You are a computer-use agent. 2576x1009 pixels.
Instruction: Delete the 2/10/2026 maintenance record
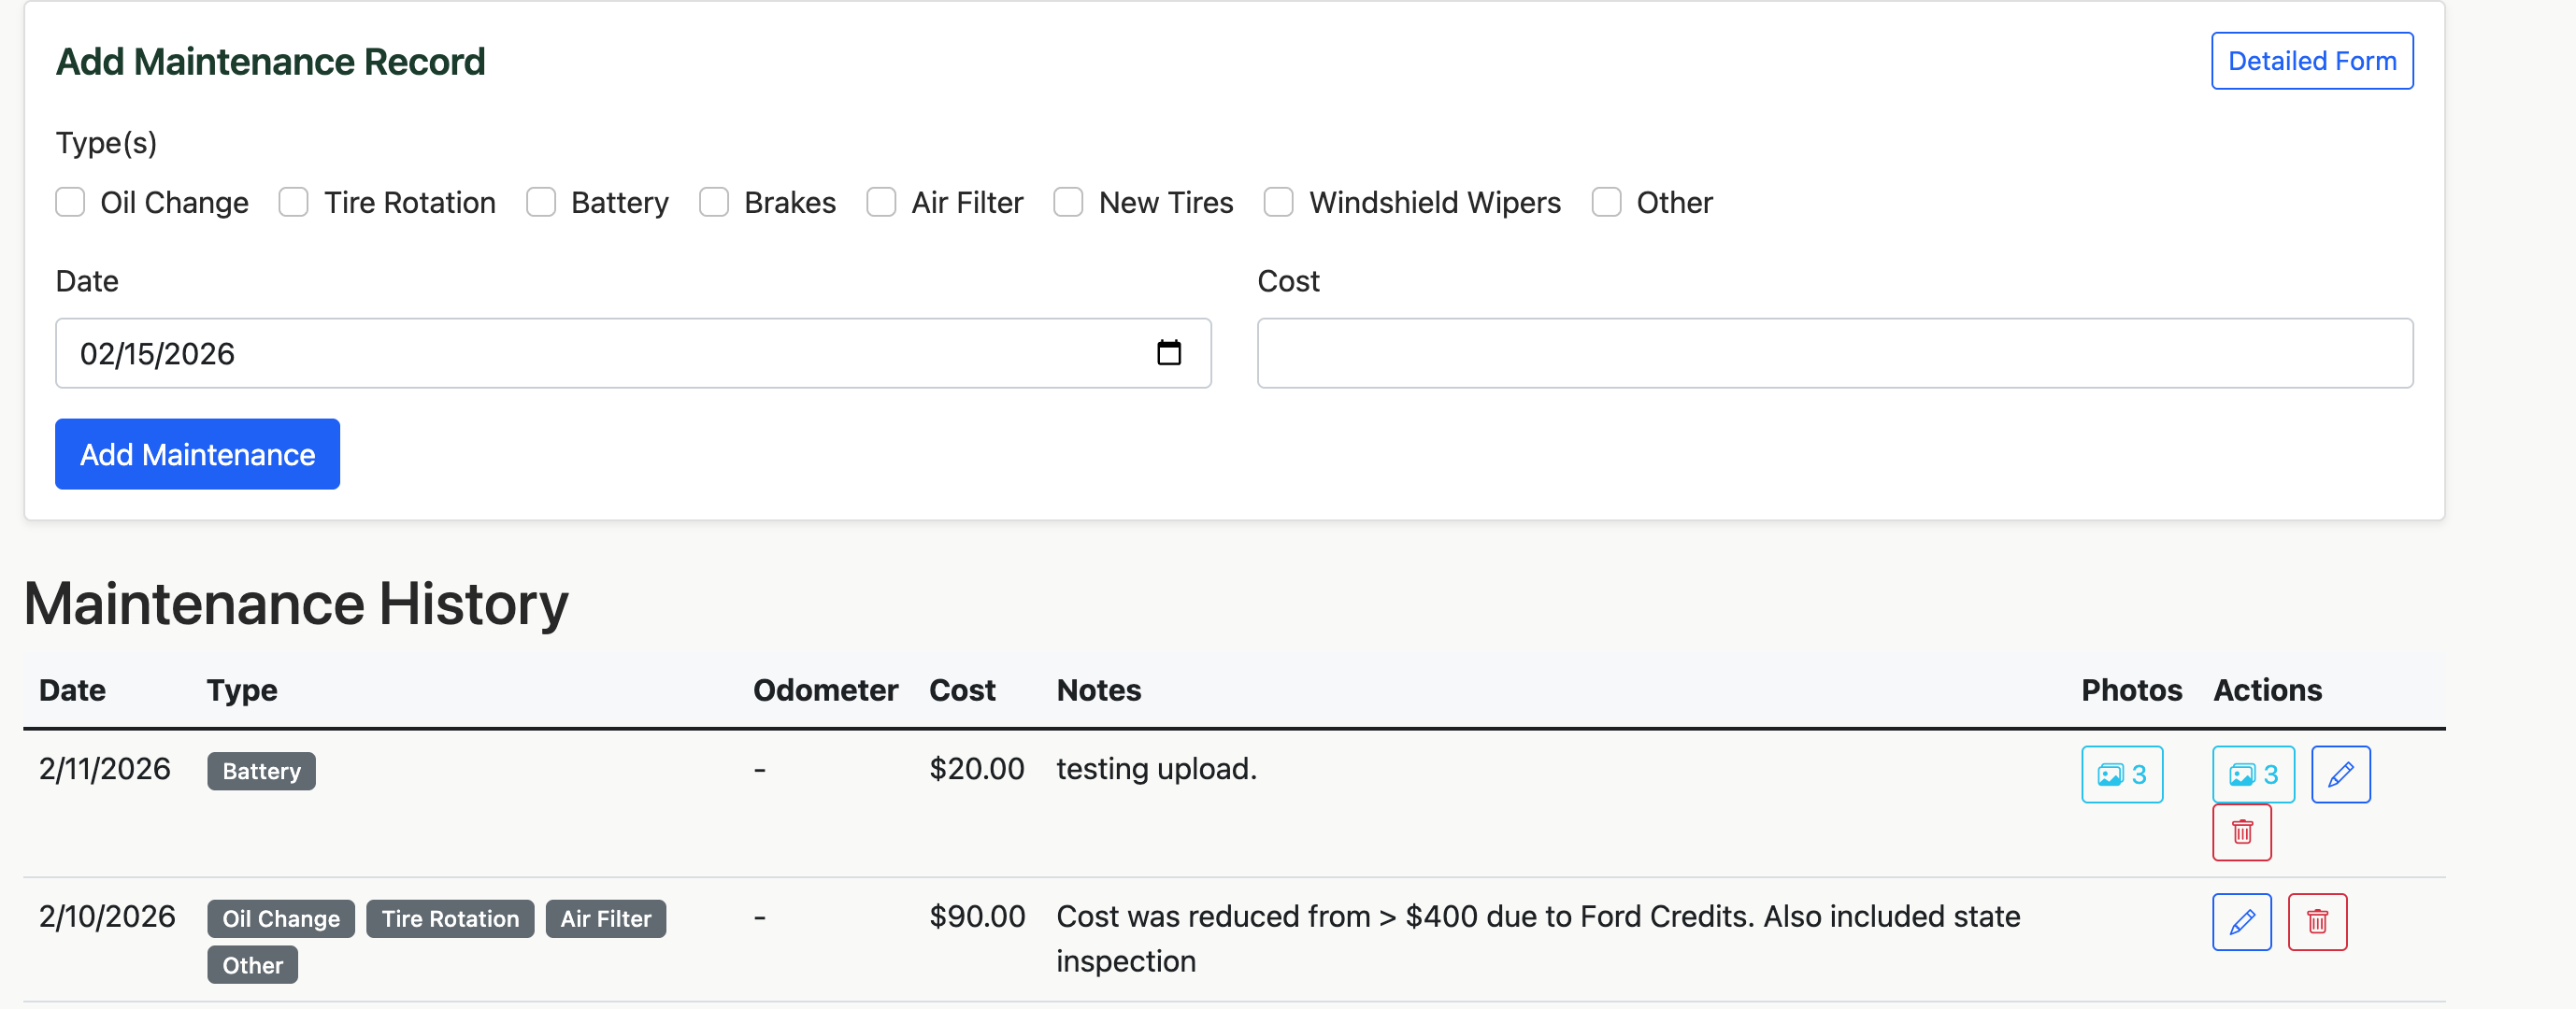click(2318, 921)
